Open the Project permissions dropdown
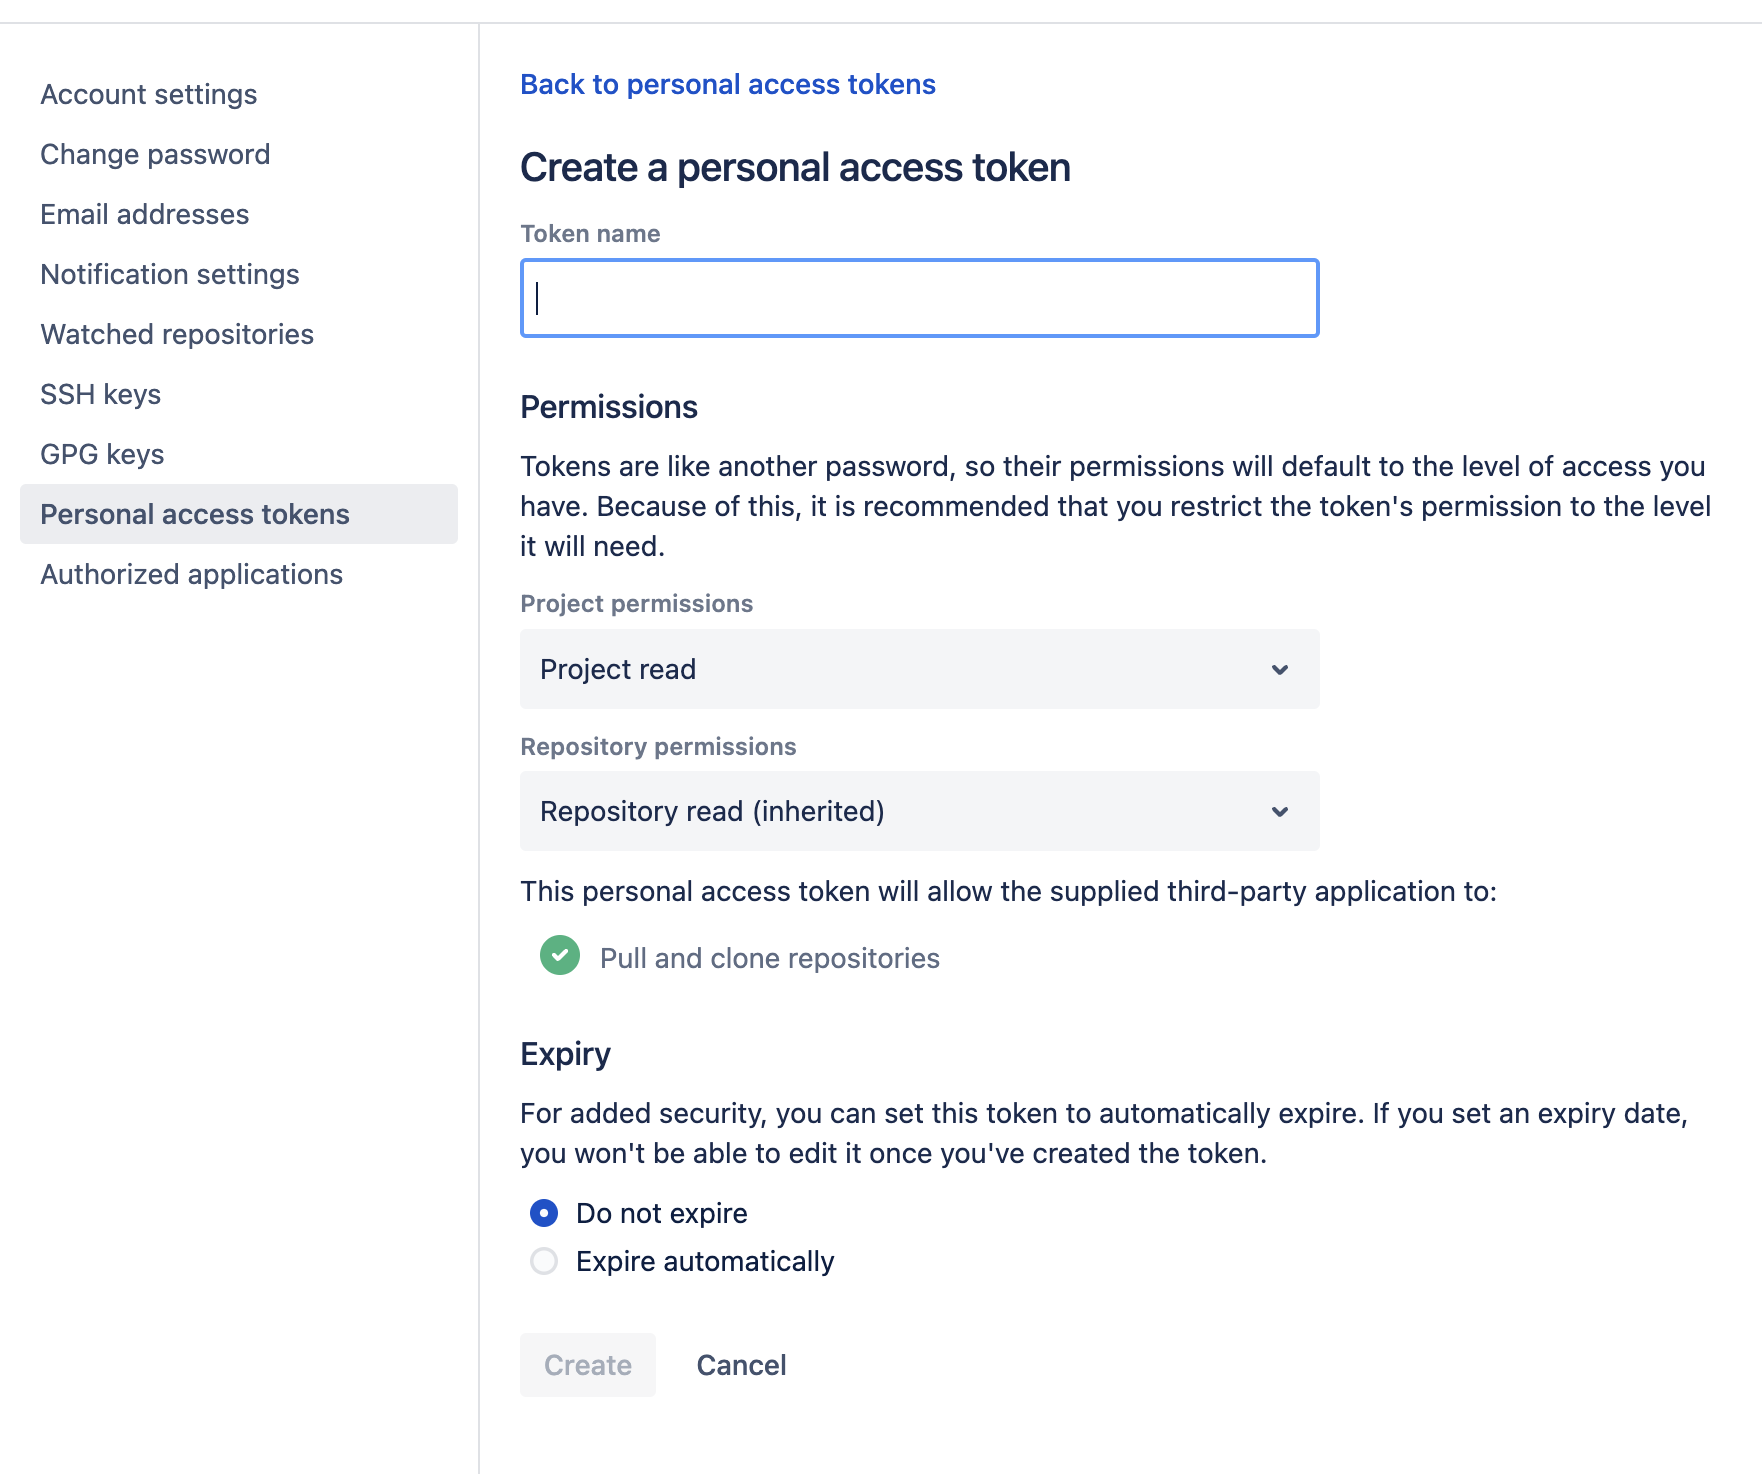Image resolution: width=1762 pixels, height=1474 pixels. (x=918, y=669)
